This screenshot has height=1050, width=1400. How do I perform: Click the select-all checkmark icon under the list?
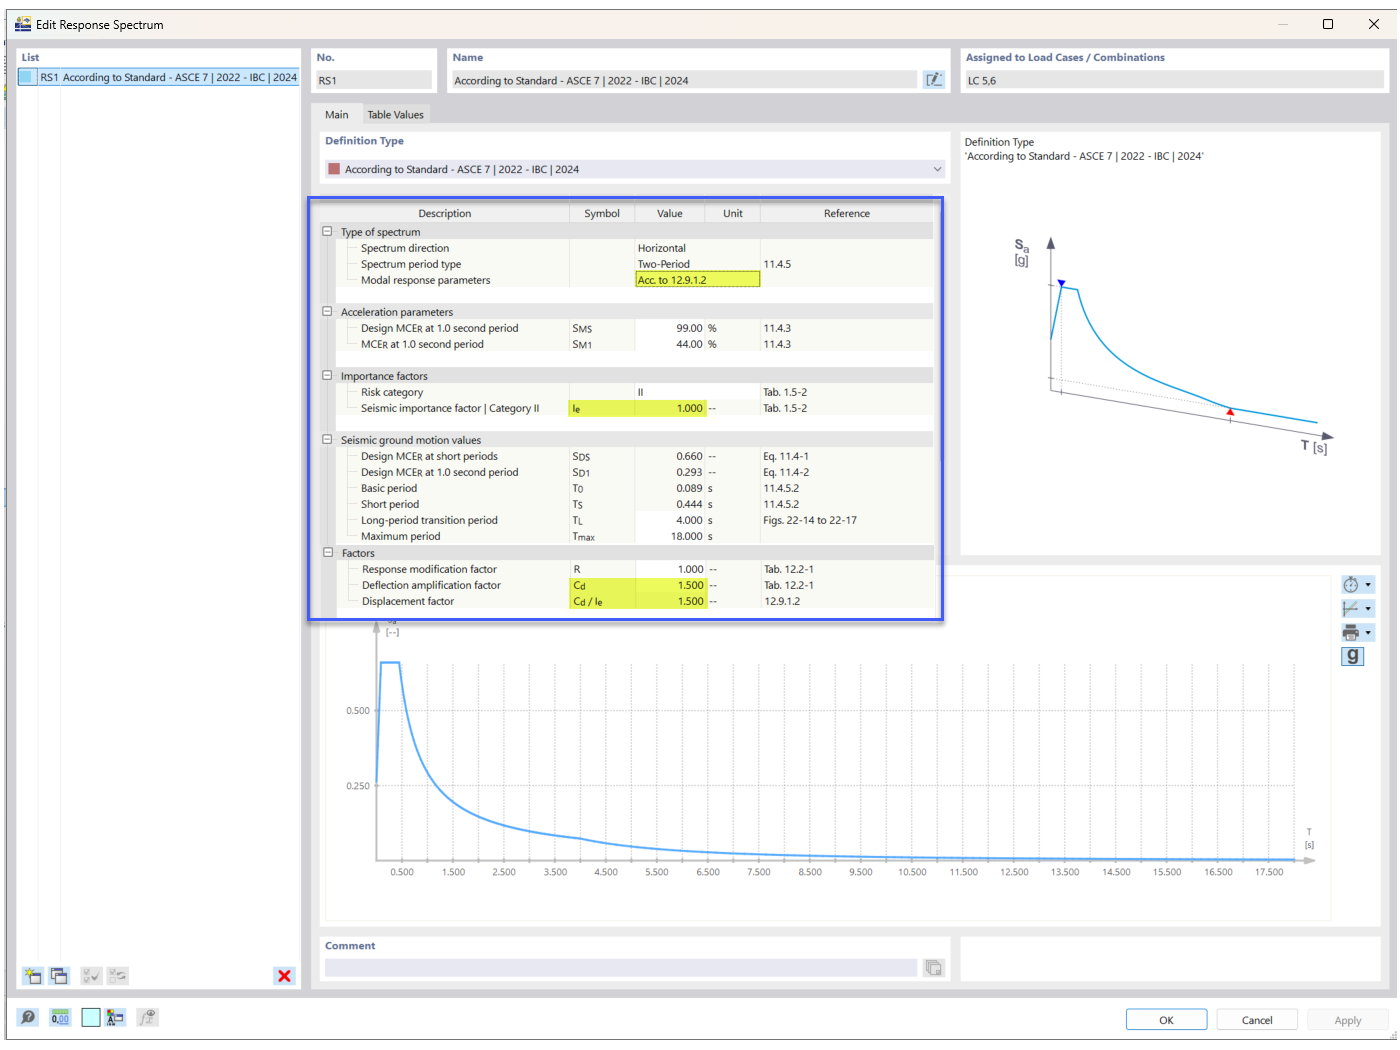(91, 976)
